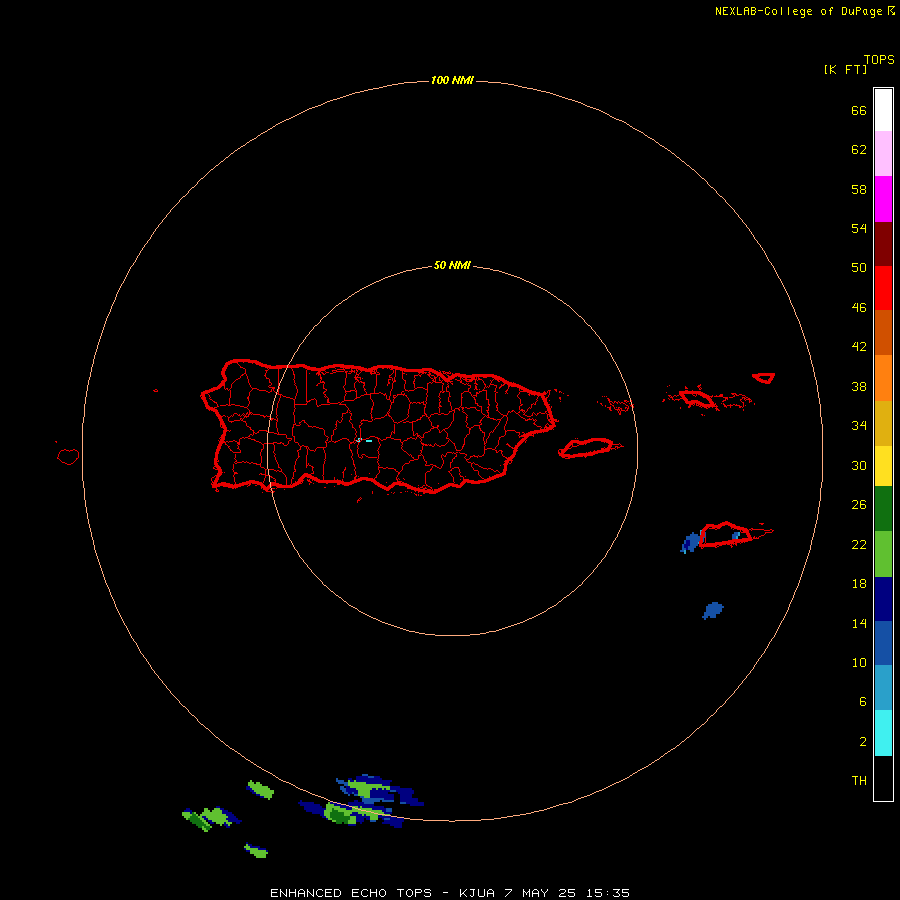Click legend value 62
Image resolution: width=900 pixels, height=900 pixels.
[859, 150]
